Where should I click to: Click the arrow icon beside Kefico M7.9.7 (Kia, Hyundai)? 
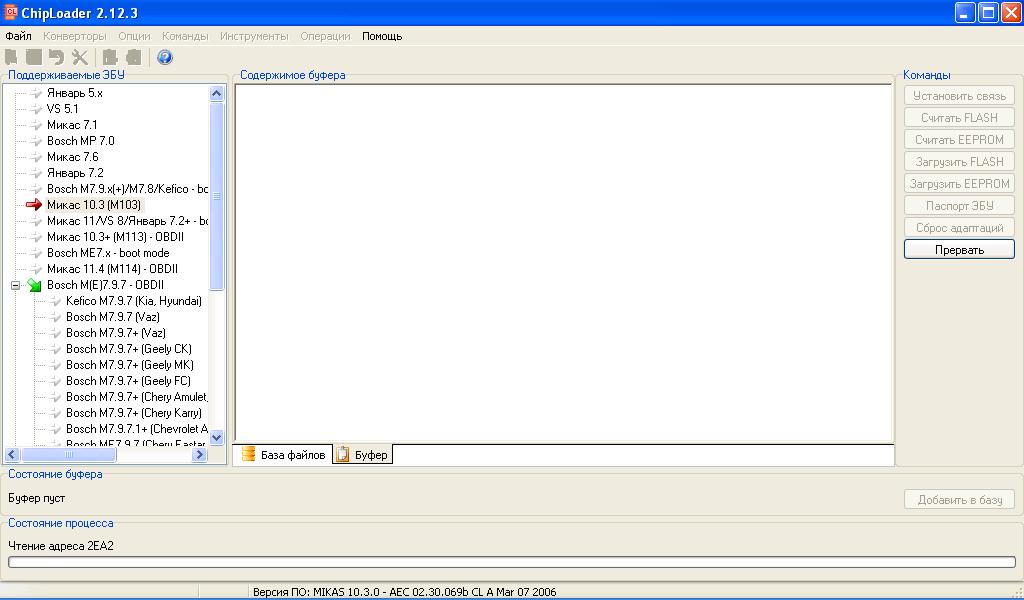[55, 301]
